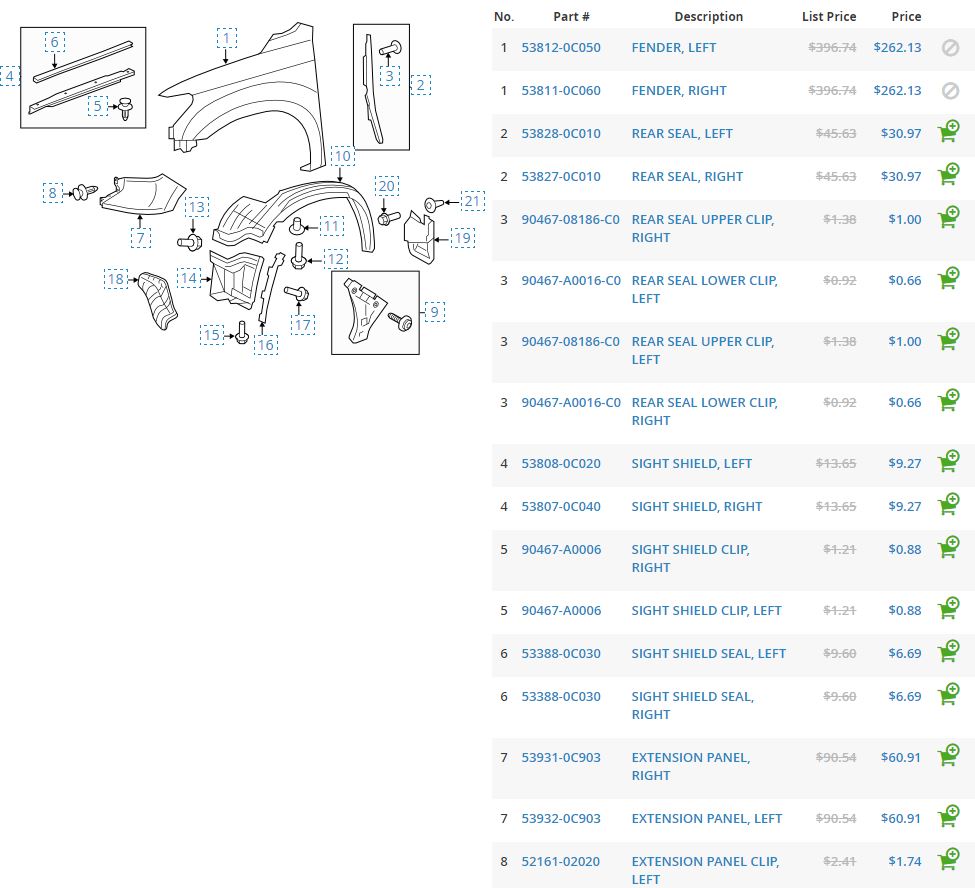Screen dimensions: 975x888
Task: Add EXTENSION PANEL CLIP, LEFT to cart
Action: click(x=948, y=861)
